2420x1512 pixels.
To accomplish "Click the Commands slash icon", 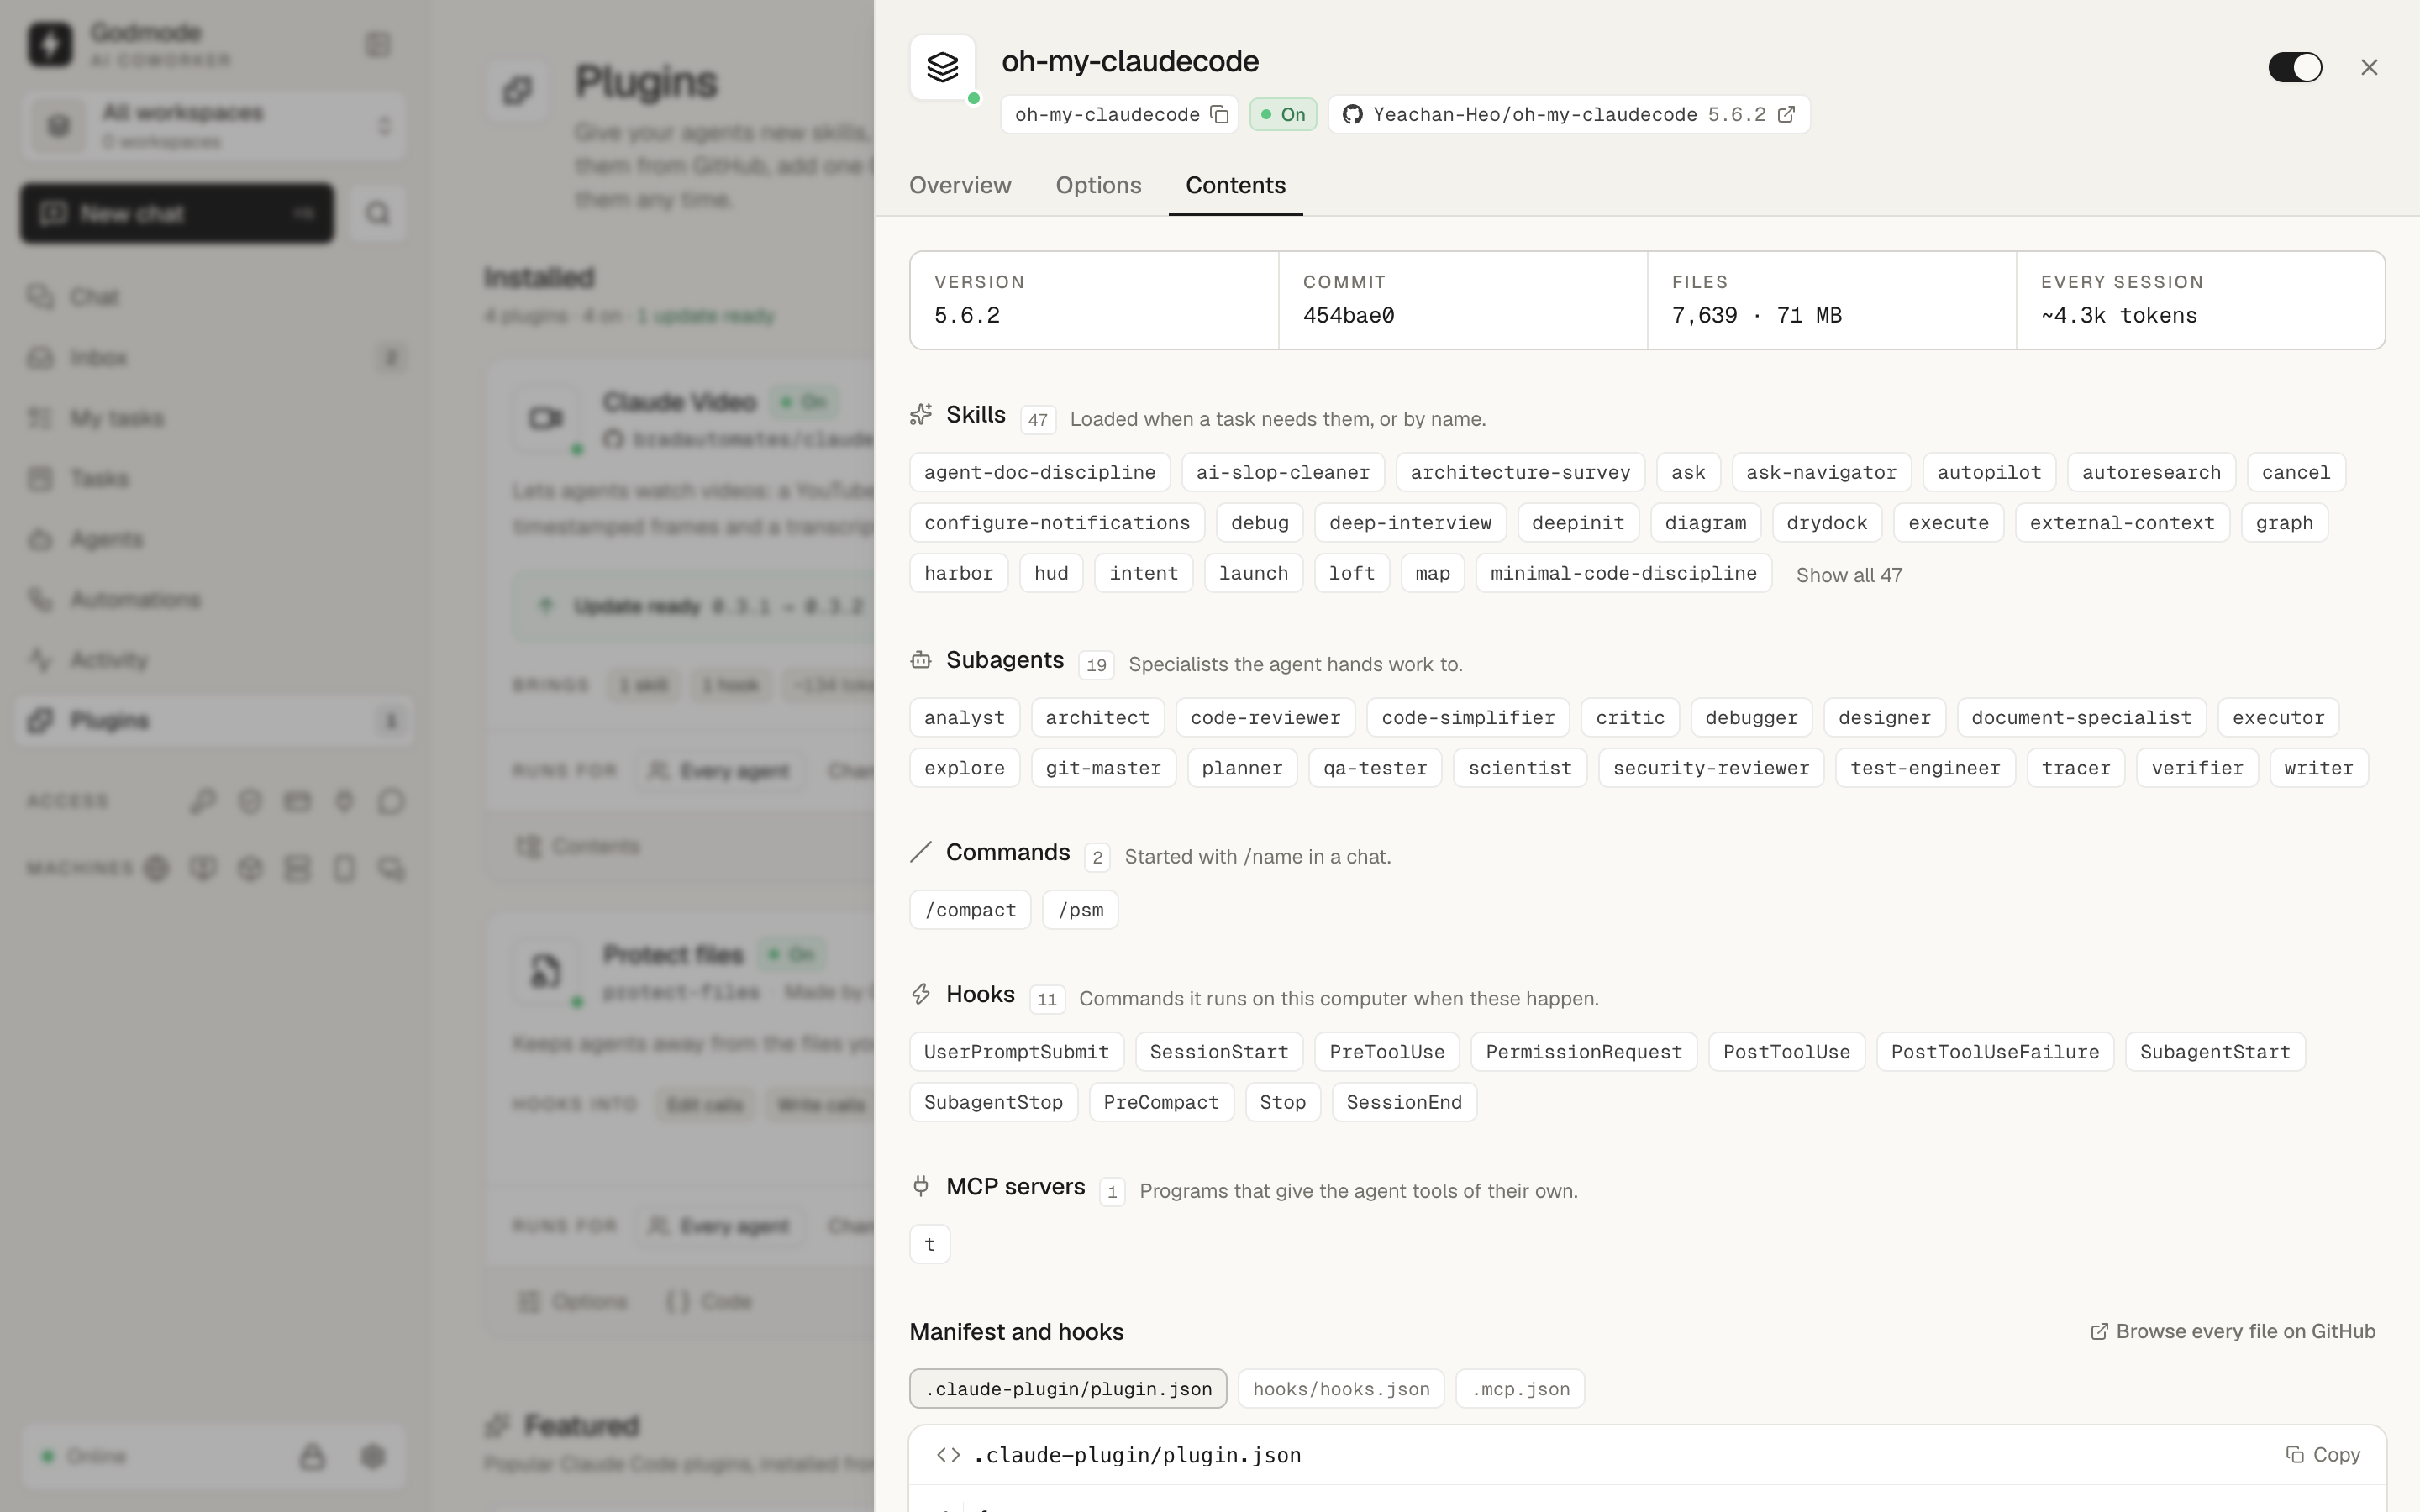I will [x=921, y=852].
